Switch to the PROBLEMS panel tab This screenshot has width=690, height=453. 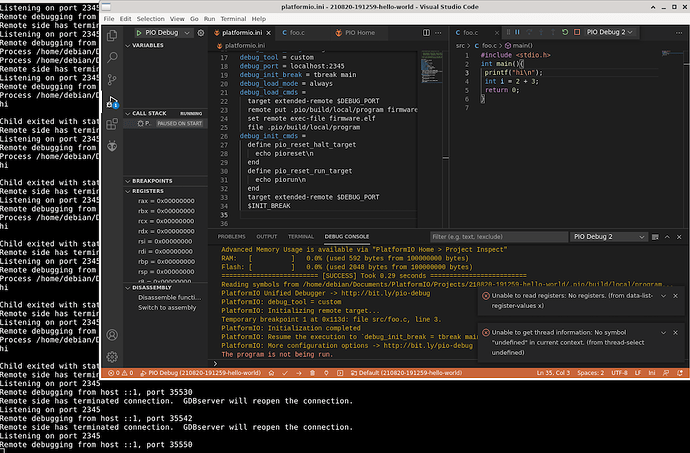pyautogui.click(x=231, y=237)
